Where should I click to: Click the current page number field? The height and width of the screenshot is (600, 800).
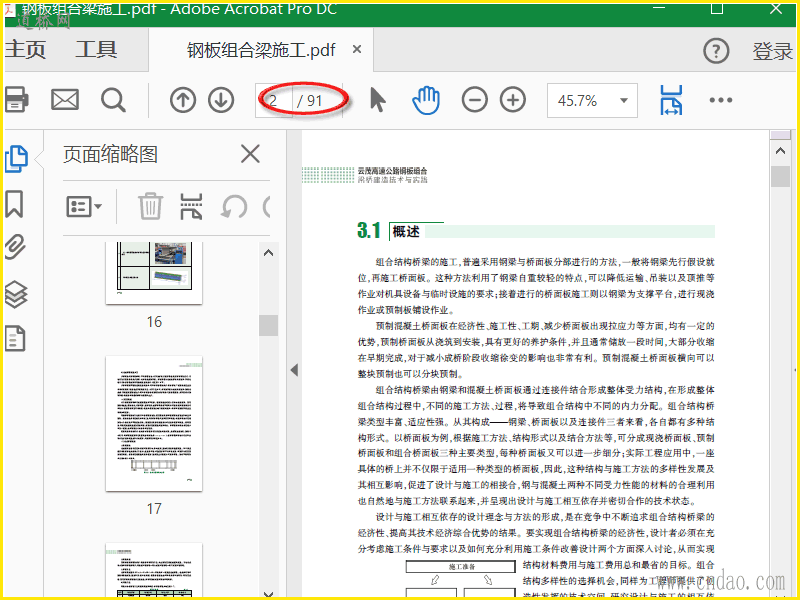tap(274, 101)
